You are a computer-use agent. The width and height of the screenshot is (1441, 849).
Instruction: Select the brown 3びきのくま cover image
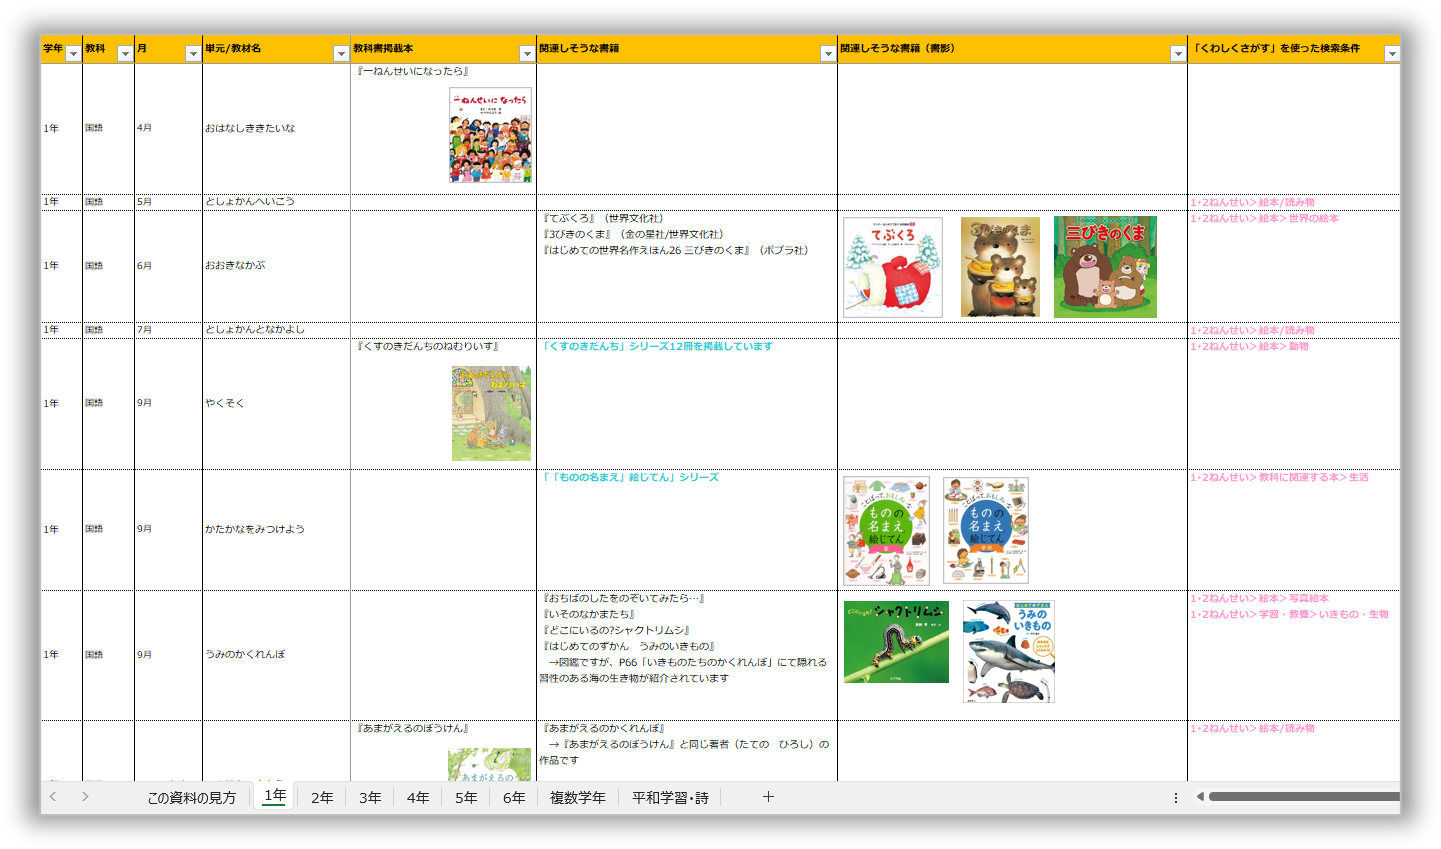pos(1000,267)
